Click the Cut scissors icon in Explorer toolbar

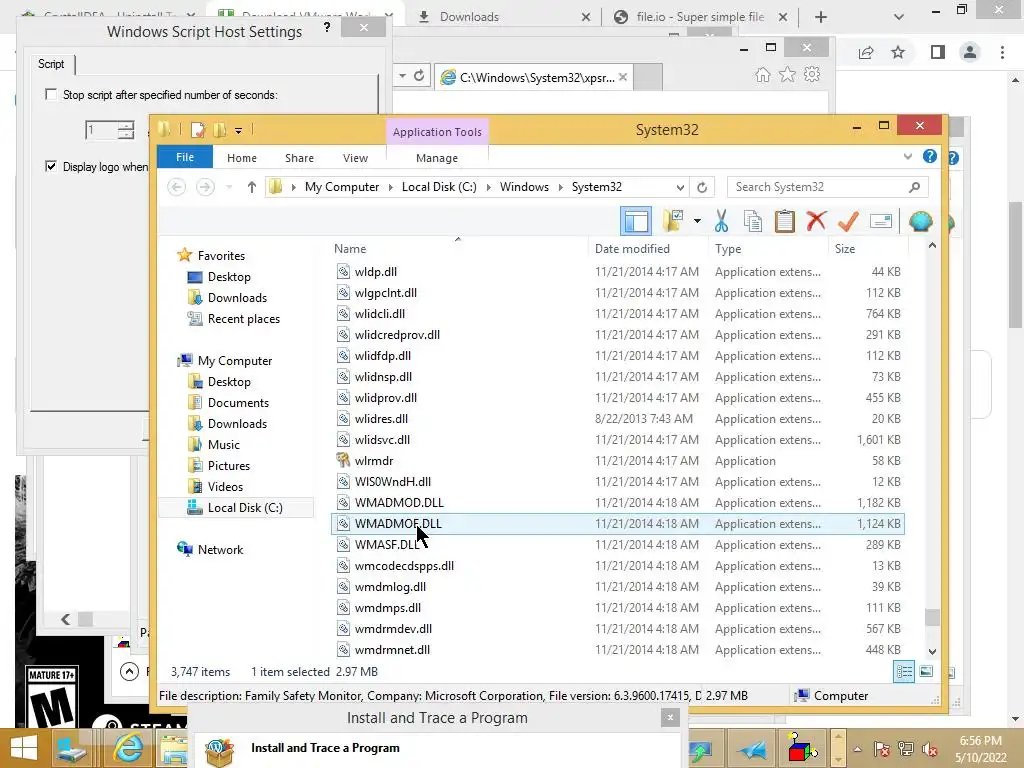coord(721,221)
